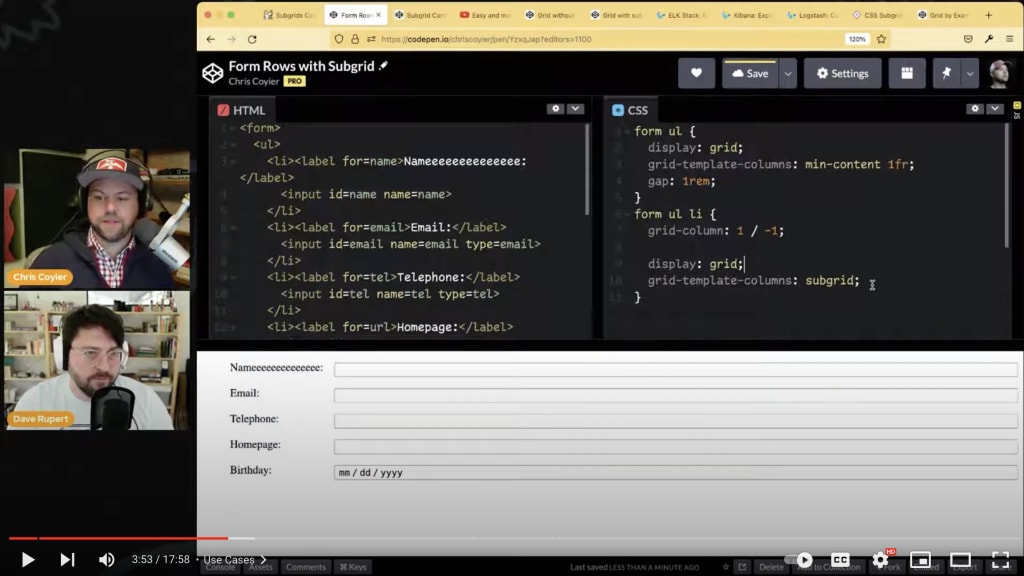Open pen Settings

click(842, 73)
